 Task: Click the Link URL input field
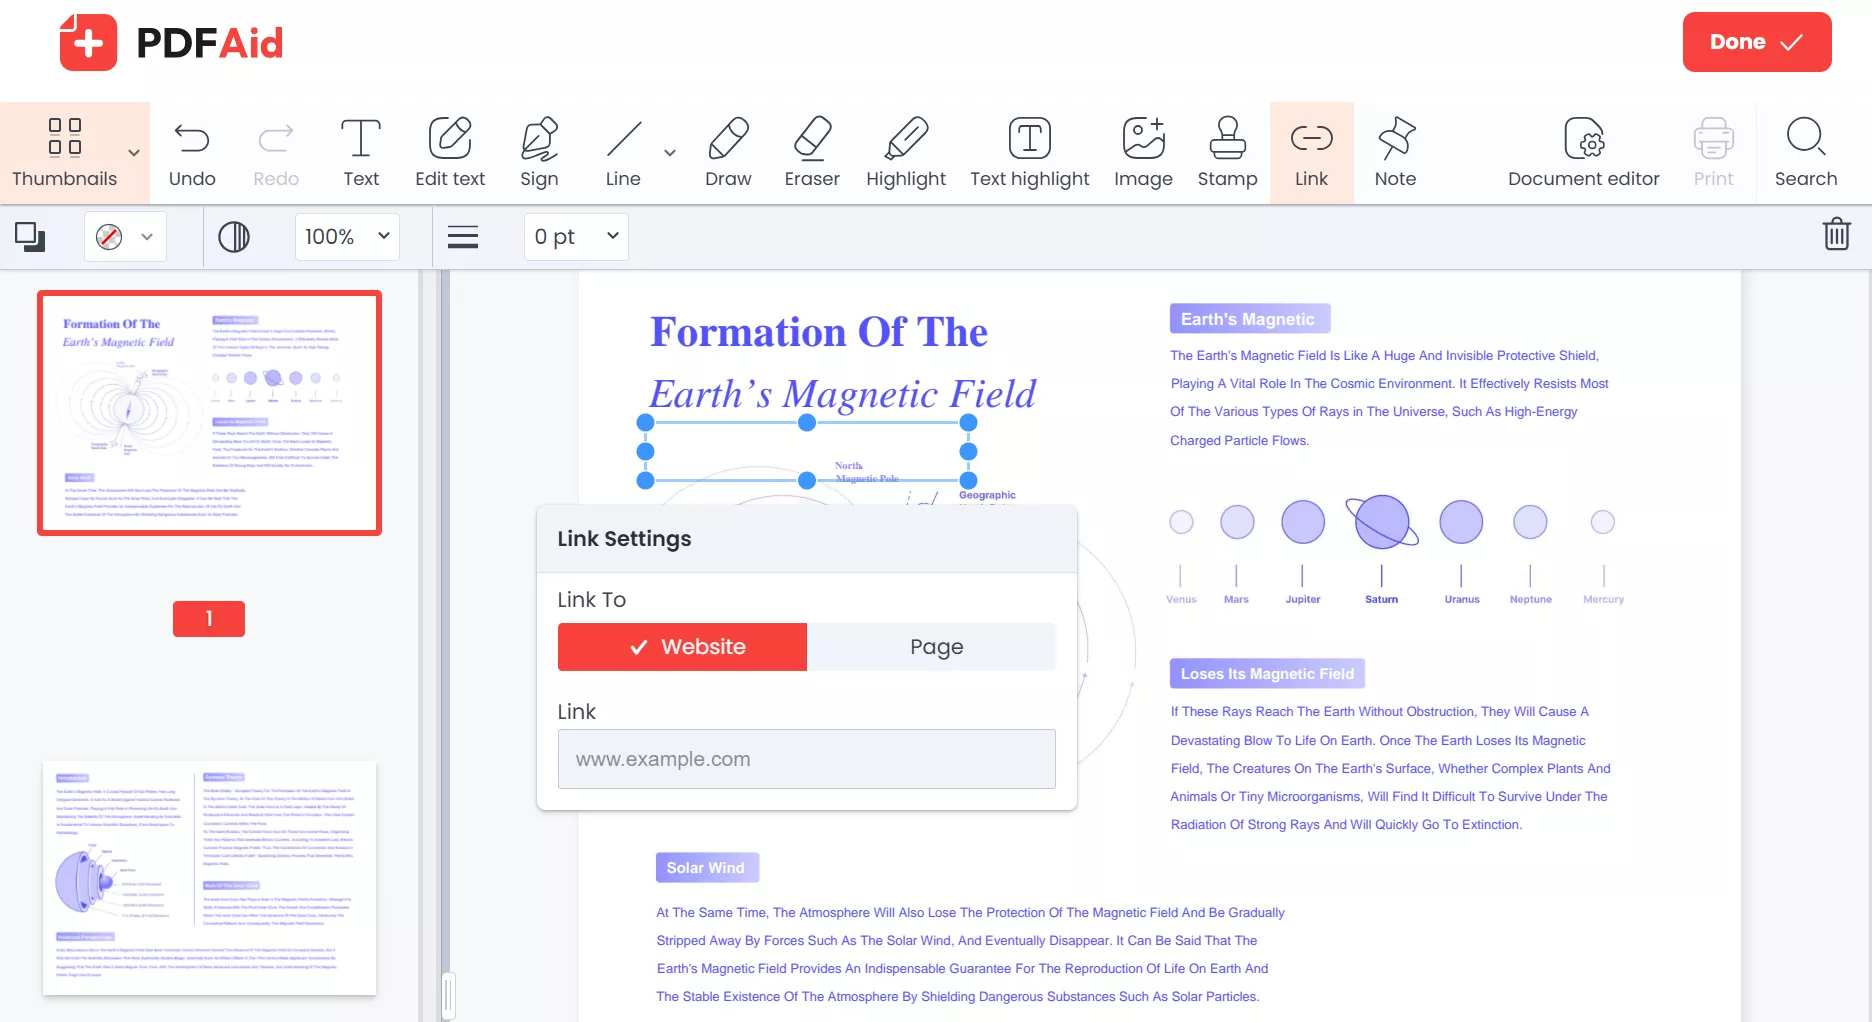[x=806, y=759]
